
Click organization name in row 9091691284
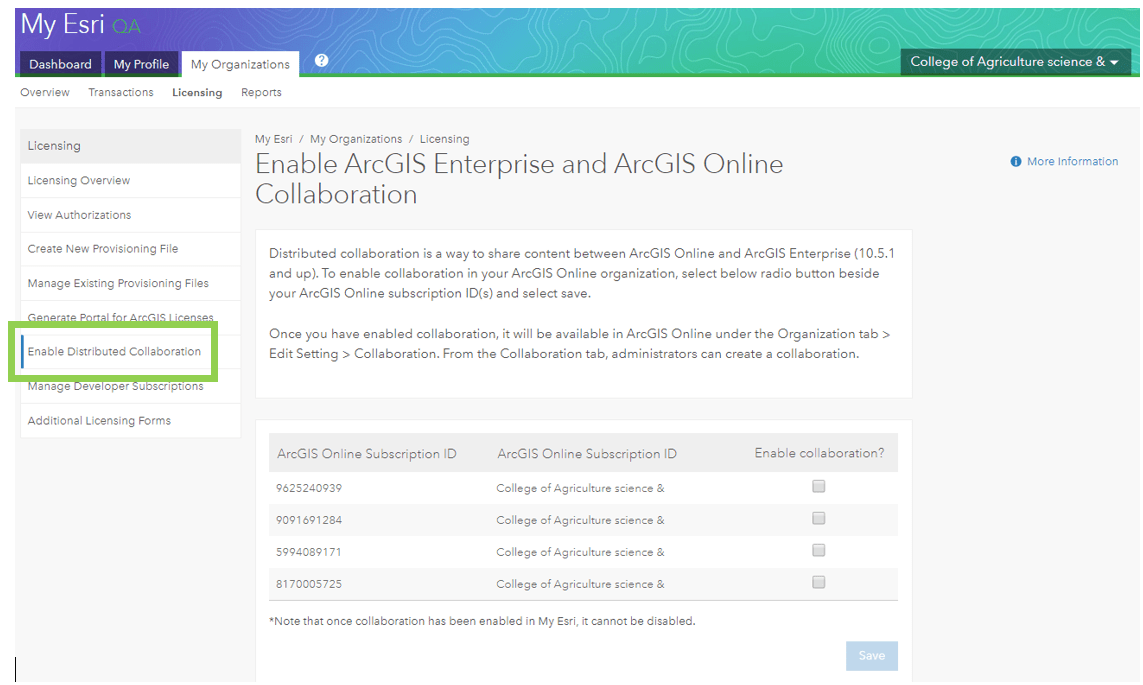click(580, 520)
